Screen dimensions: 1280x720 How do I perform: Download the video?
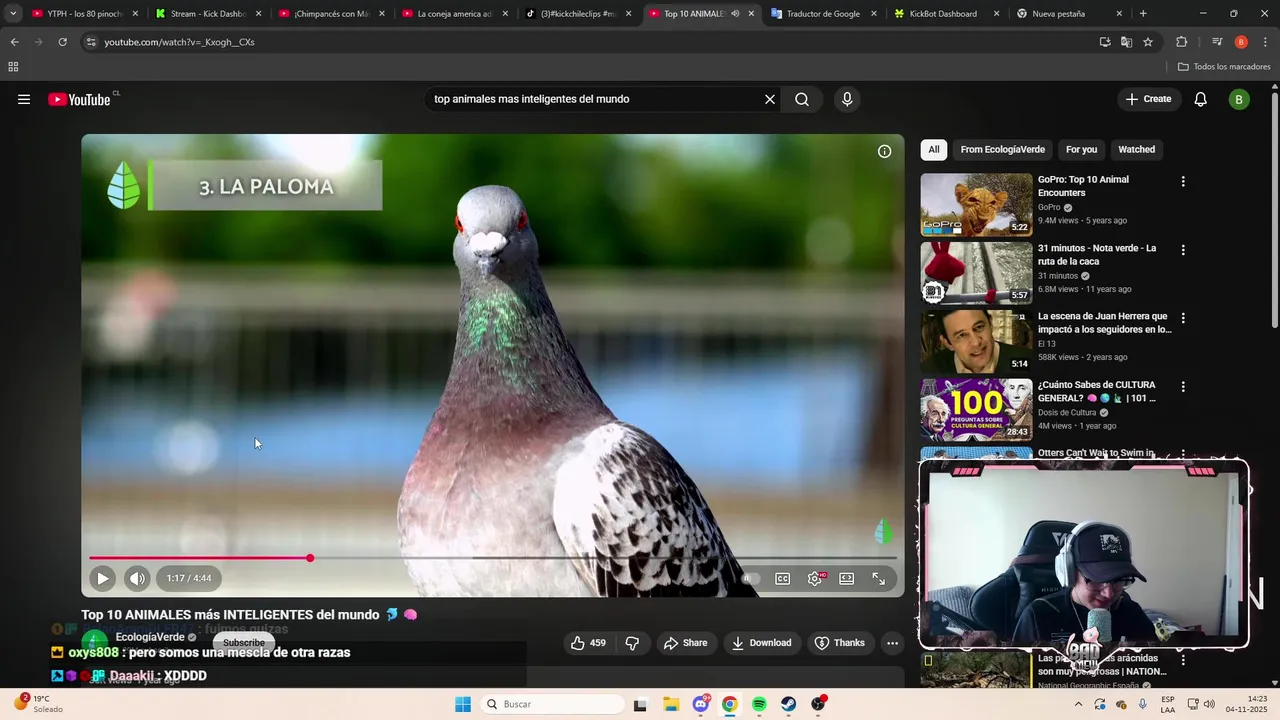tap(762, 643)
